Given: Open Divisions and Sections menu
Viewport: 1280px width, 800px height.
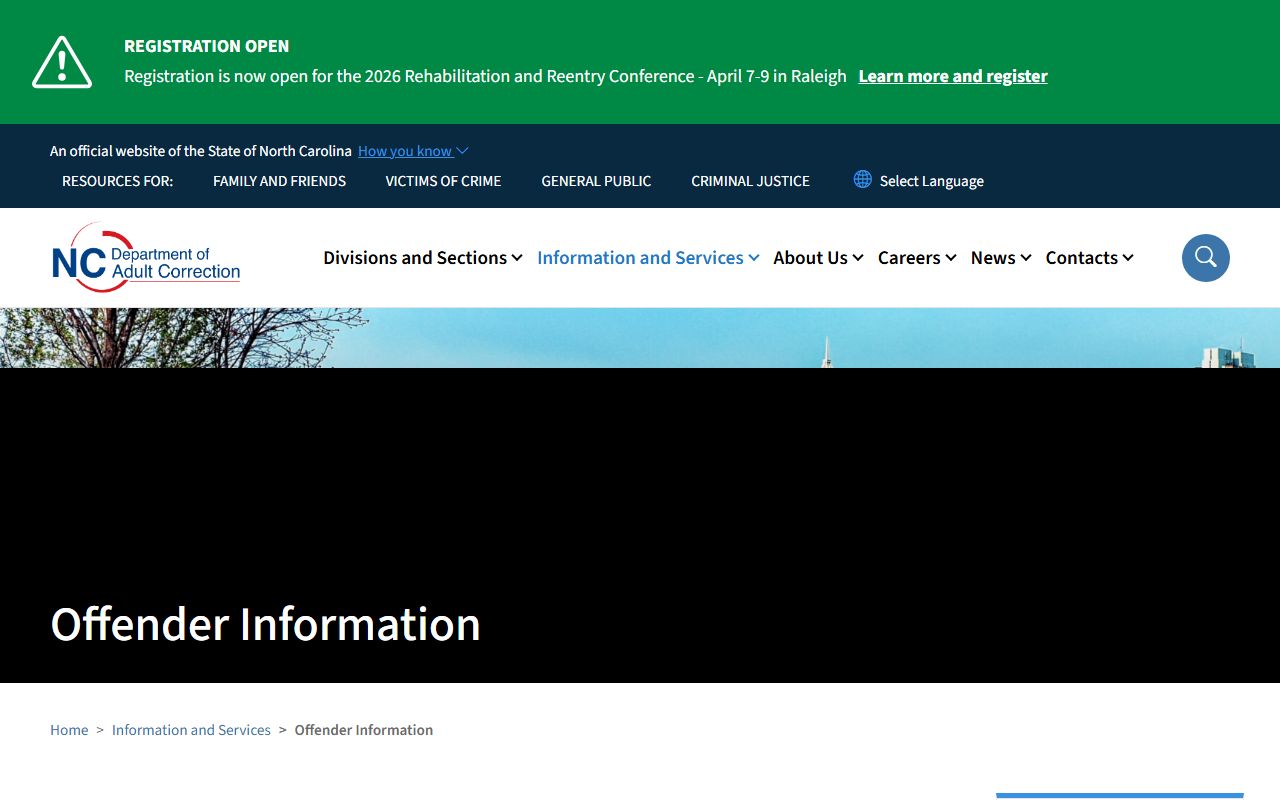Looking at the screenshot, I should (x=422, y=258).
